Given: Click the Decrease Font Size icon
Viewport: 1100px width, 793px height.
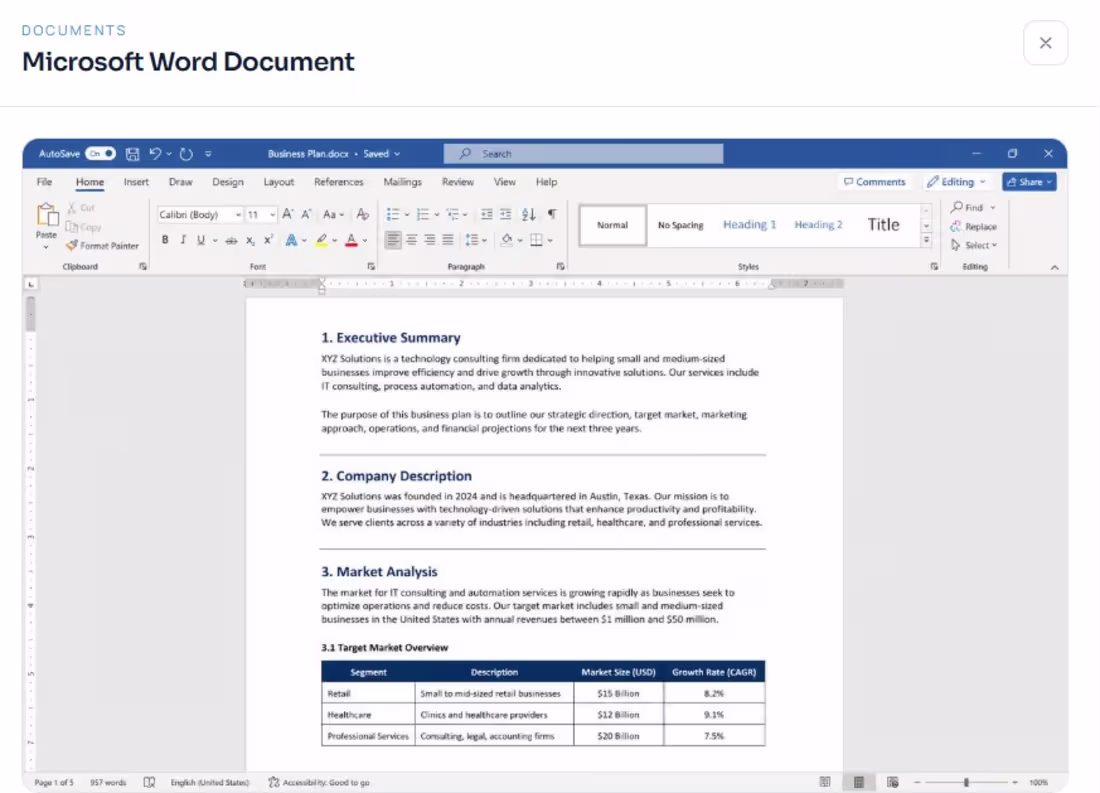Looking at the screenshot, I should click(x=307, y=214).
